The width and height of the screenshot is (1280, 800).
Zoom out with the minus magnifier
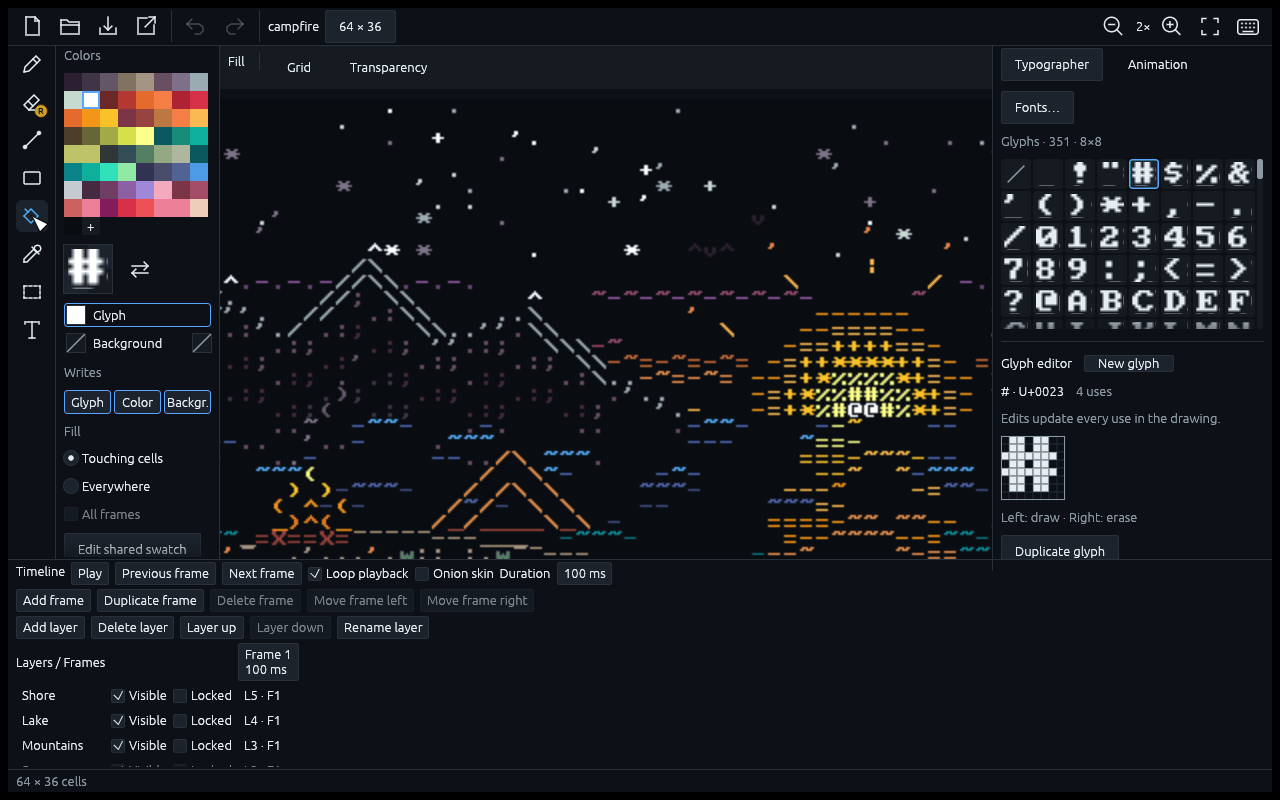pos(1112,27)
